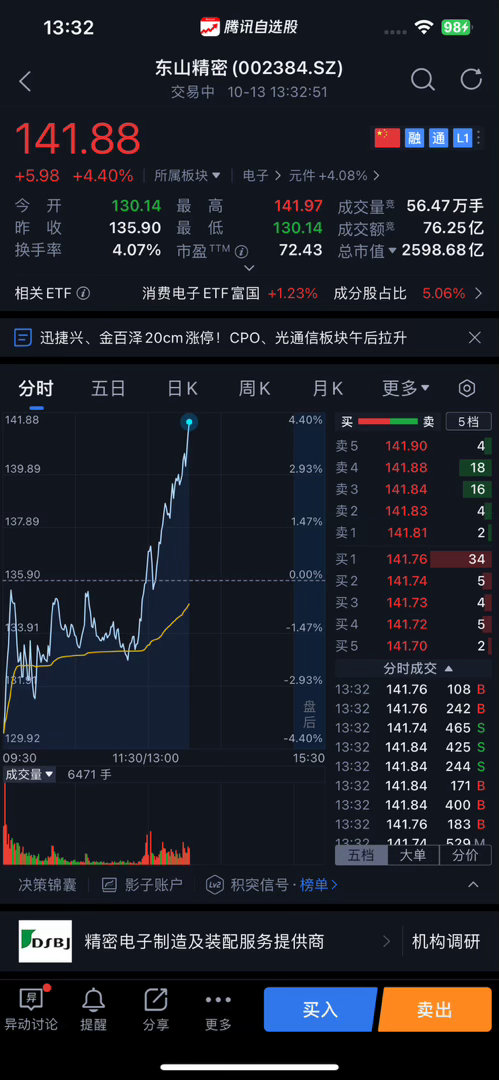
Task: Read the CPO 光通信 news headline
Action: click(223, 338)
